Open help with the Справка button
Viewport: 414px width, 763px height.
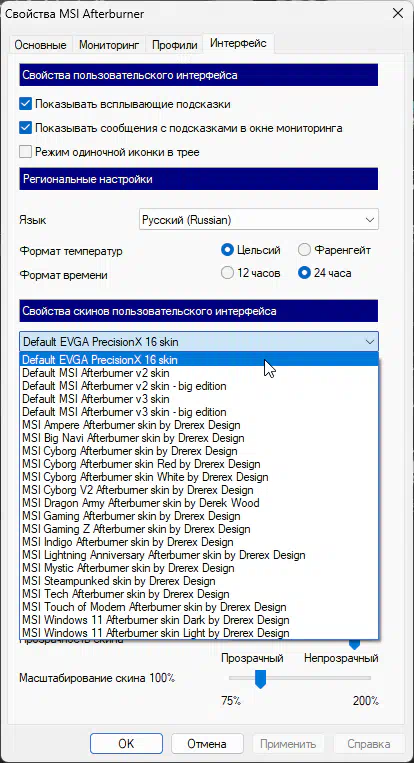369,744
